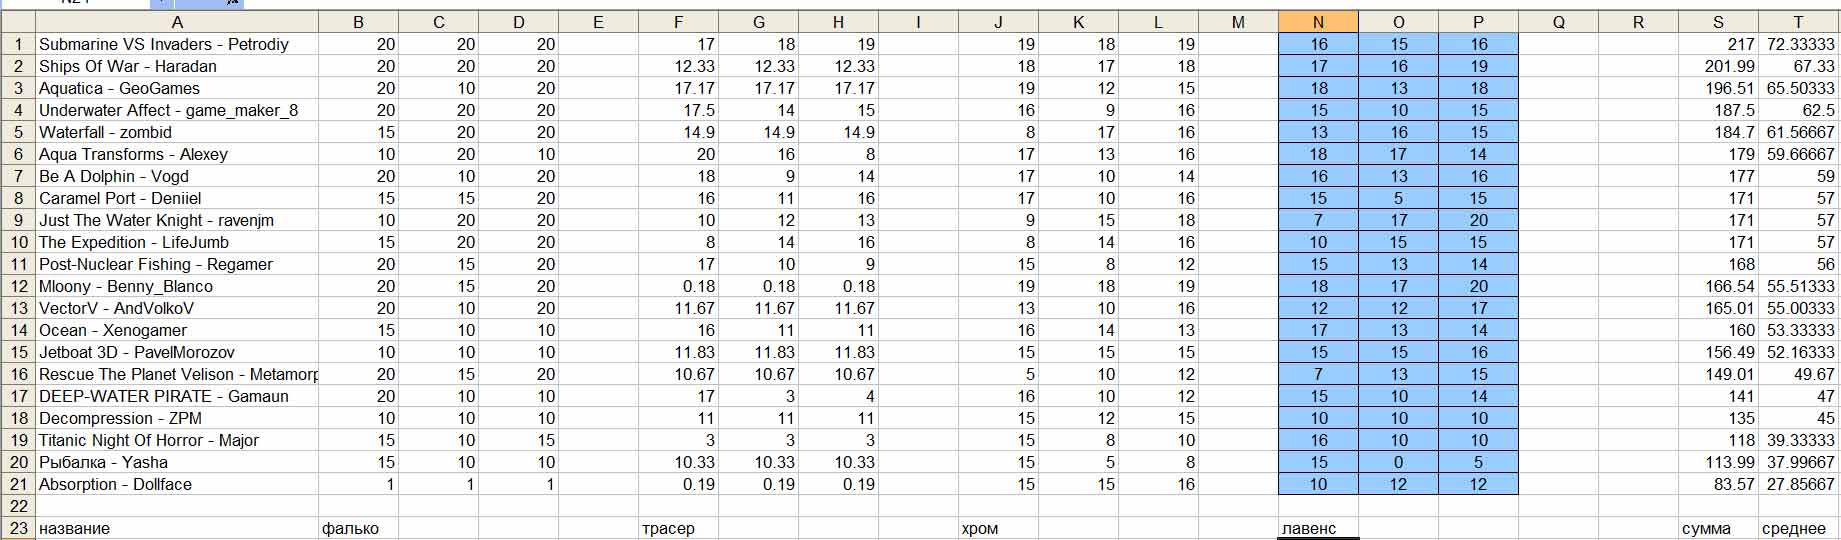Select column N header
Screen dimensions: 1841x540
point(1318,22)
